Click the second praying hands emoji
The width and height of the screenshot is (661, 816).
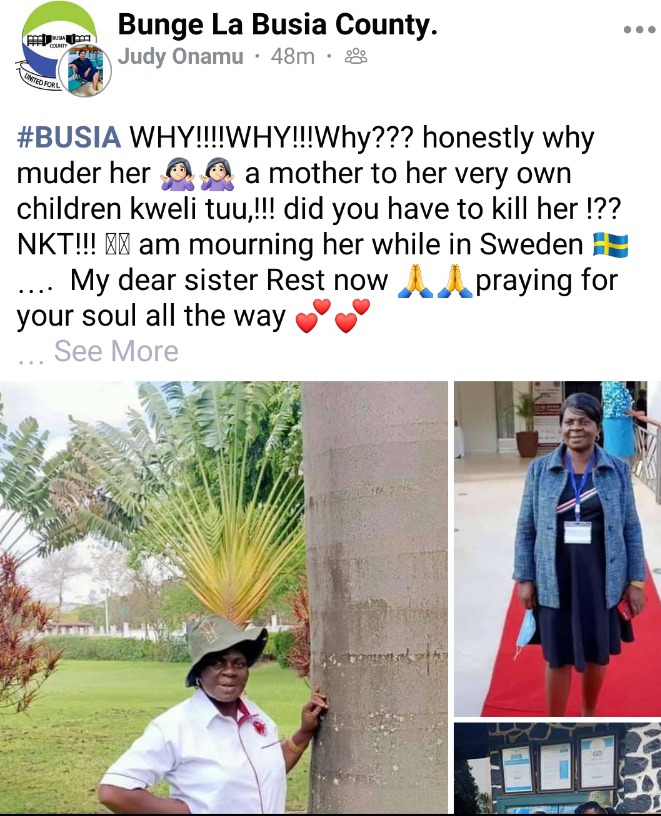(455, 281)
